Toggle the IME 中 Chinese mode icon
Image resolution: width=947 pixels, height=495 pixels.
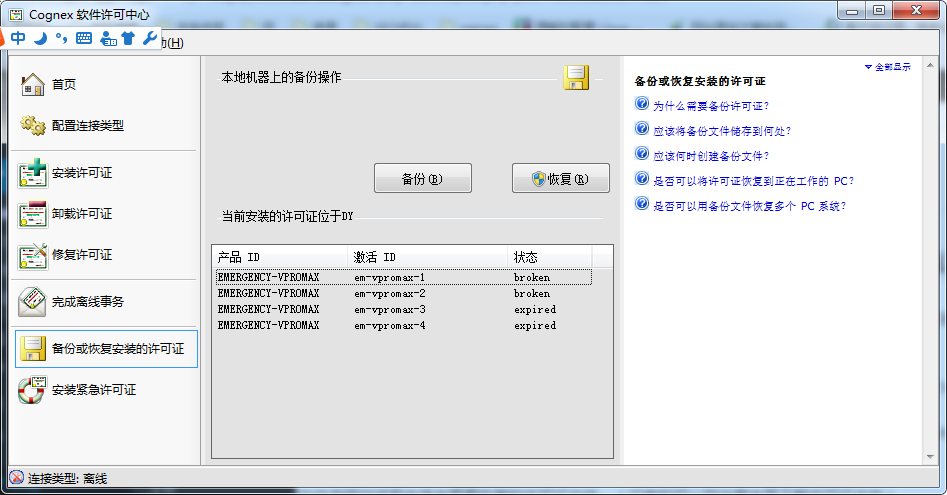pos(18,38)
